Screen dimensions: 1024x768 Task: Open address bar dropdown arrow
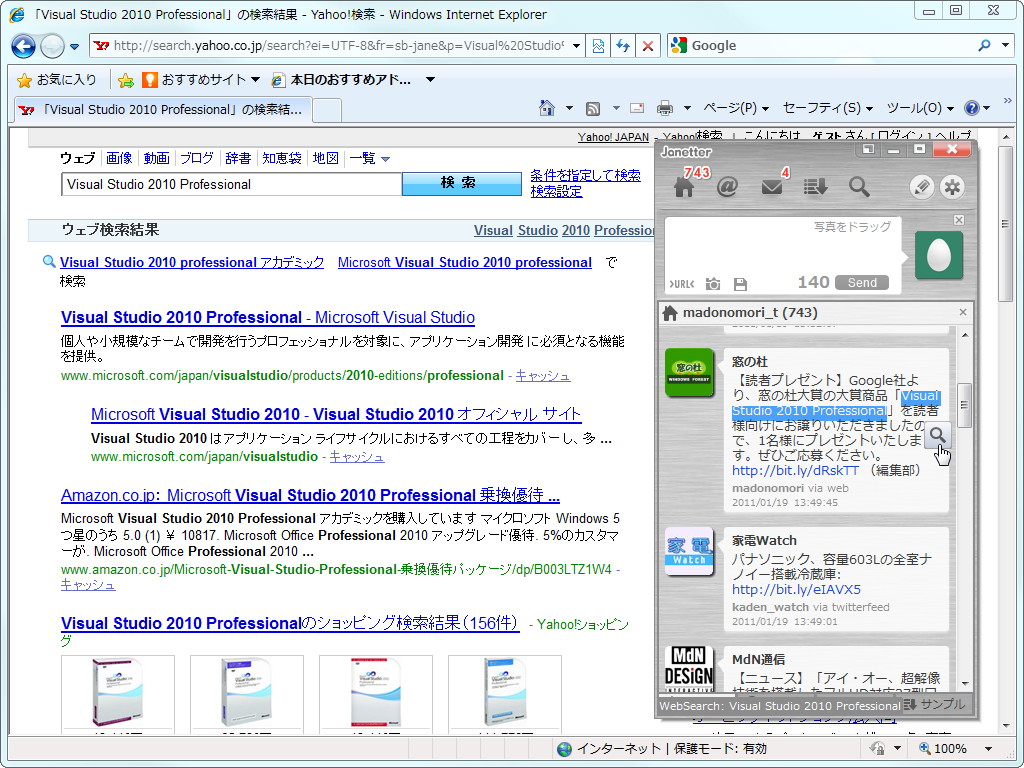pos(576,46)
